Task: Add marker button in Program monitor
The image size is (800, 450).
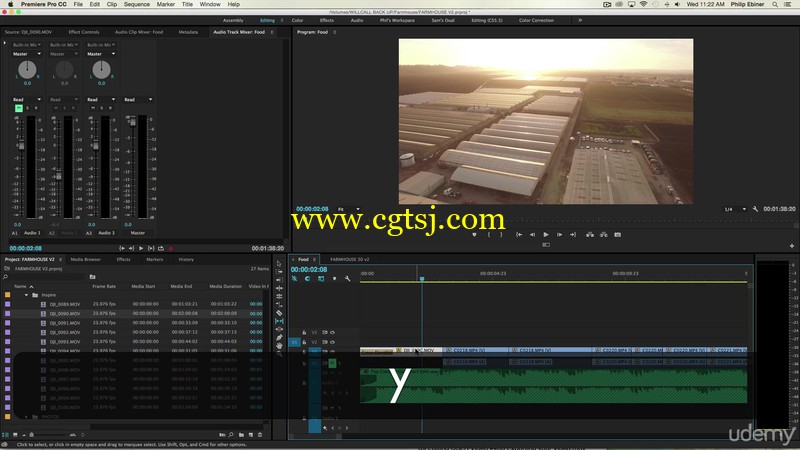Action: coord(474,235)
